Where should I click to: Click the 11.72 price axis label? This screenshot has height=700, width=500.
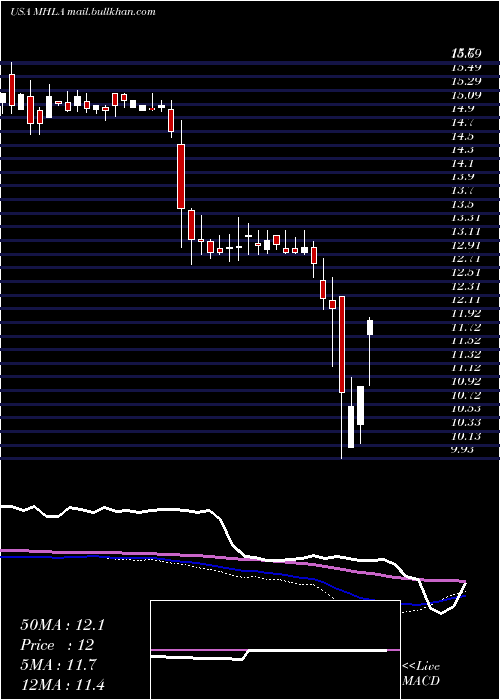tap(466, 327)
